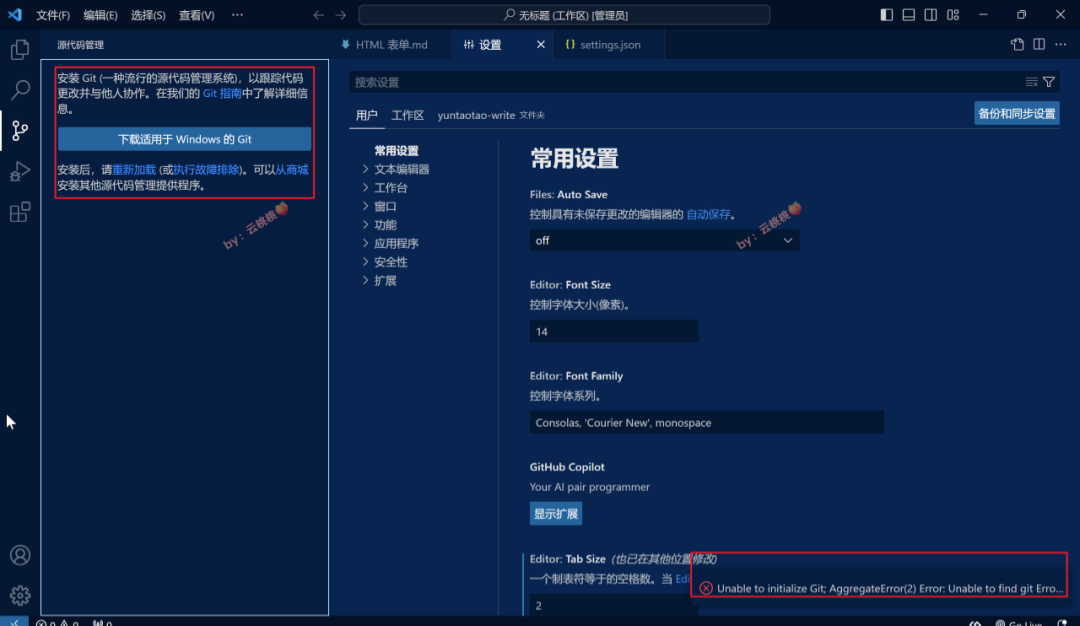Image resolution: width=1080 pixels, height=626 pixels.
Task: Go back with the navigation arrow
Action: click(x=318, y=15)
